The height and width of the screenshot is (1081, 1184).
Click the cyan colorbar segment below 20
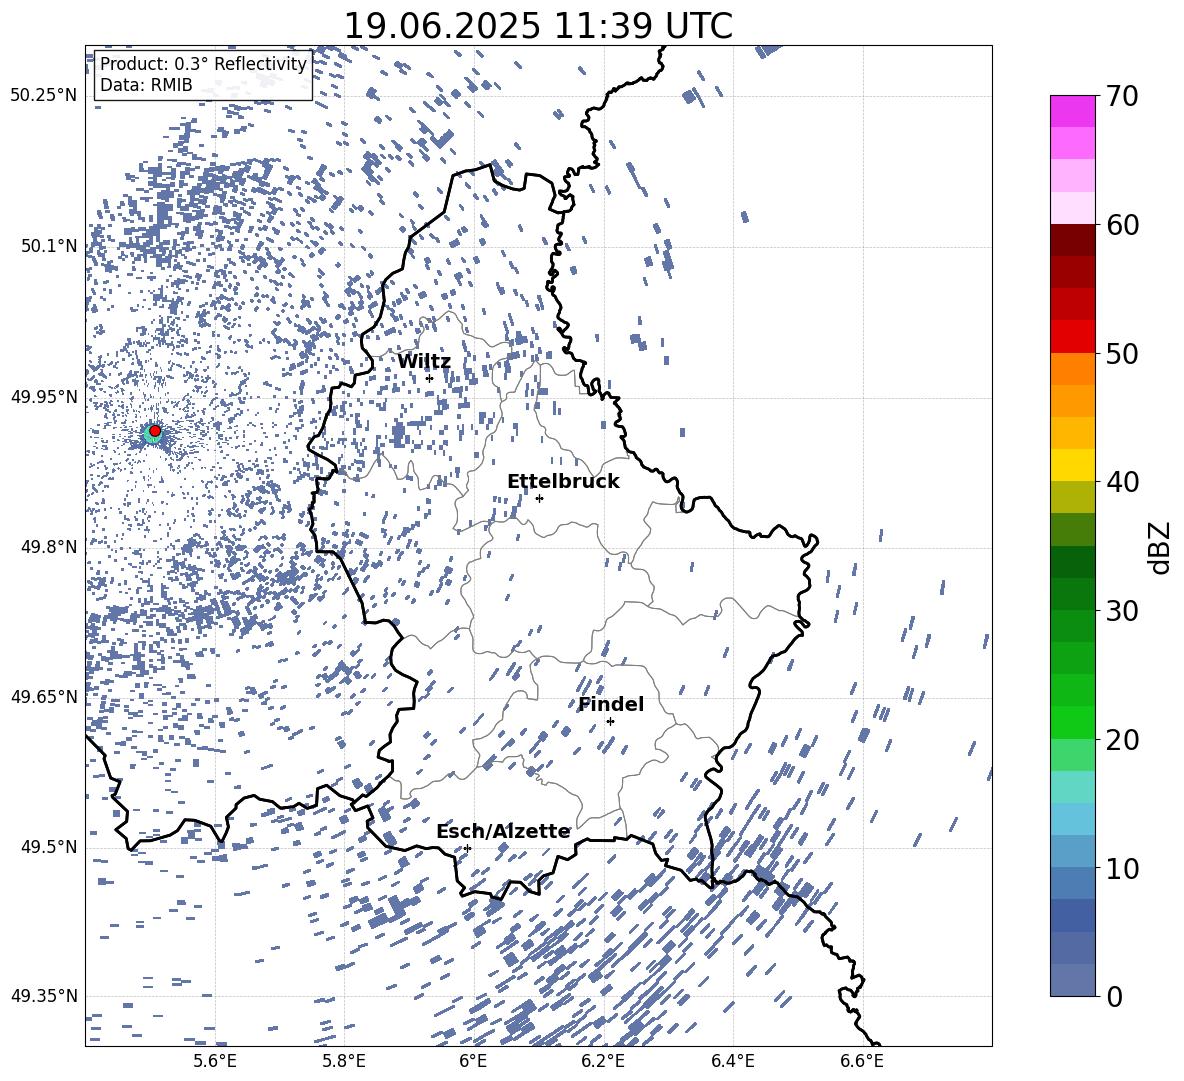(x=1073, y=787)
